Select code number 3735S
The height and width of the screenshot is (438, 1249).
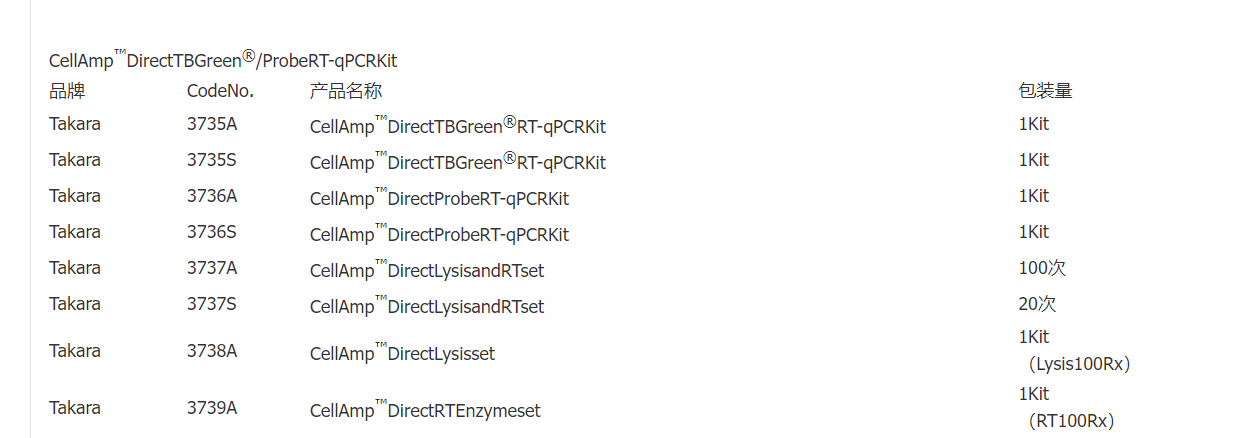[212, 160]
